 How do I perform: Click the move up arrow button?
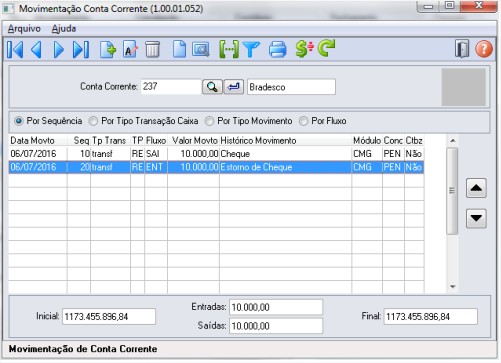click(476, 188)
